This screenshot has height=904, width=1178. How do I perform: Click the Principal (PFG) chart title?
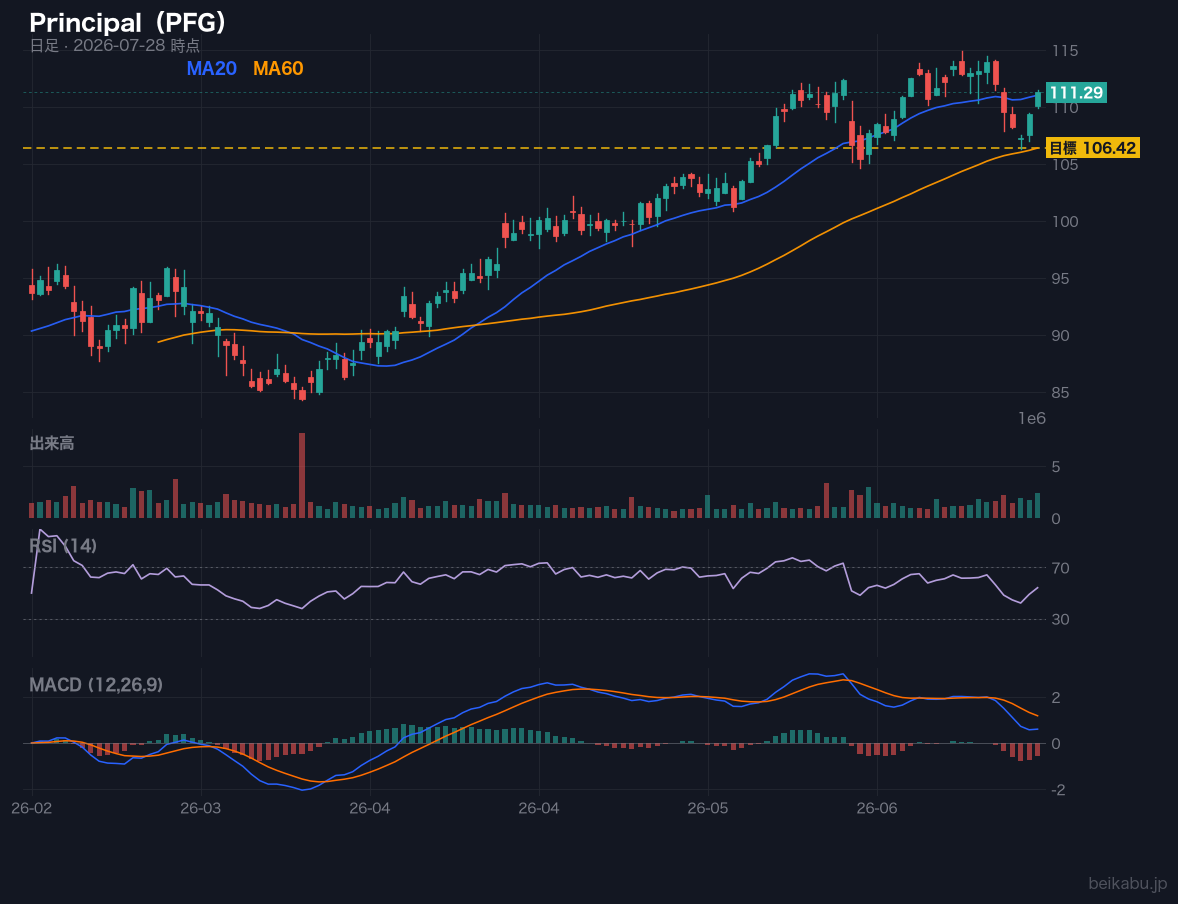point(128,23)
